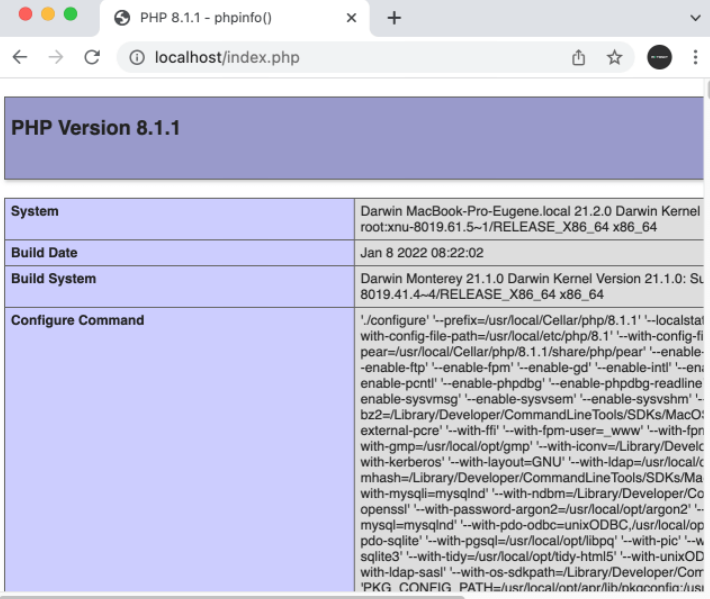This screenshot has width=710, height=599.
Task: Minimize the window with the yellow button
Action: (48, 14)
